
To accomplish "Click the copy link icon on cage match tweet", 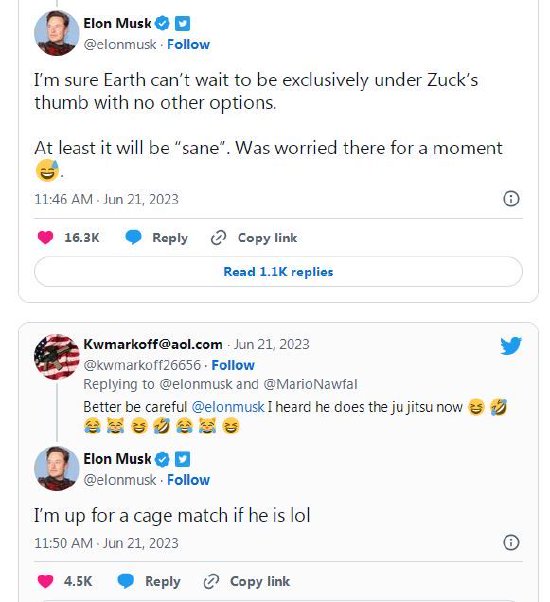I will pyautogui.click(x=211, y=581).
